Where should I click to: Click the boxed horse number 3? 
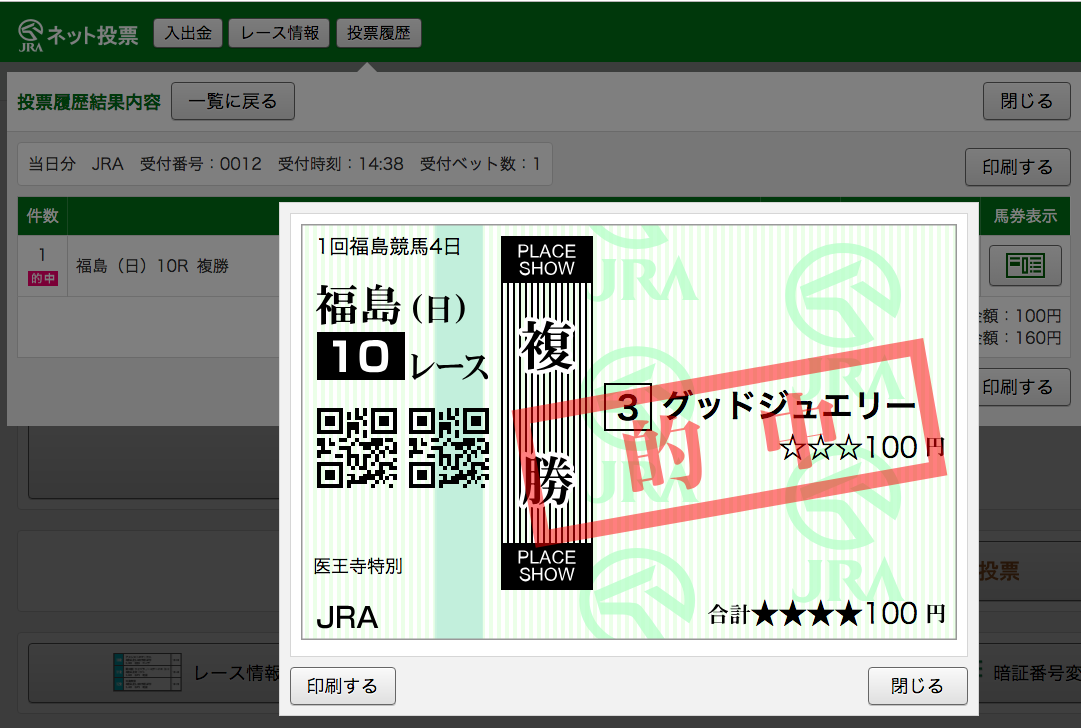pos(627,407)
